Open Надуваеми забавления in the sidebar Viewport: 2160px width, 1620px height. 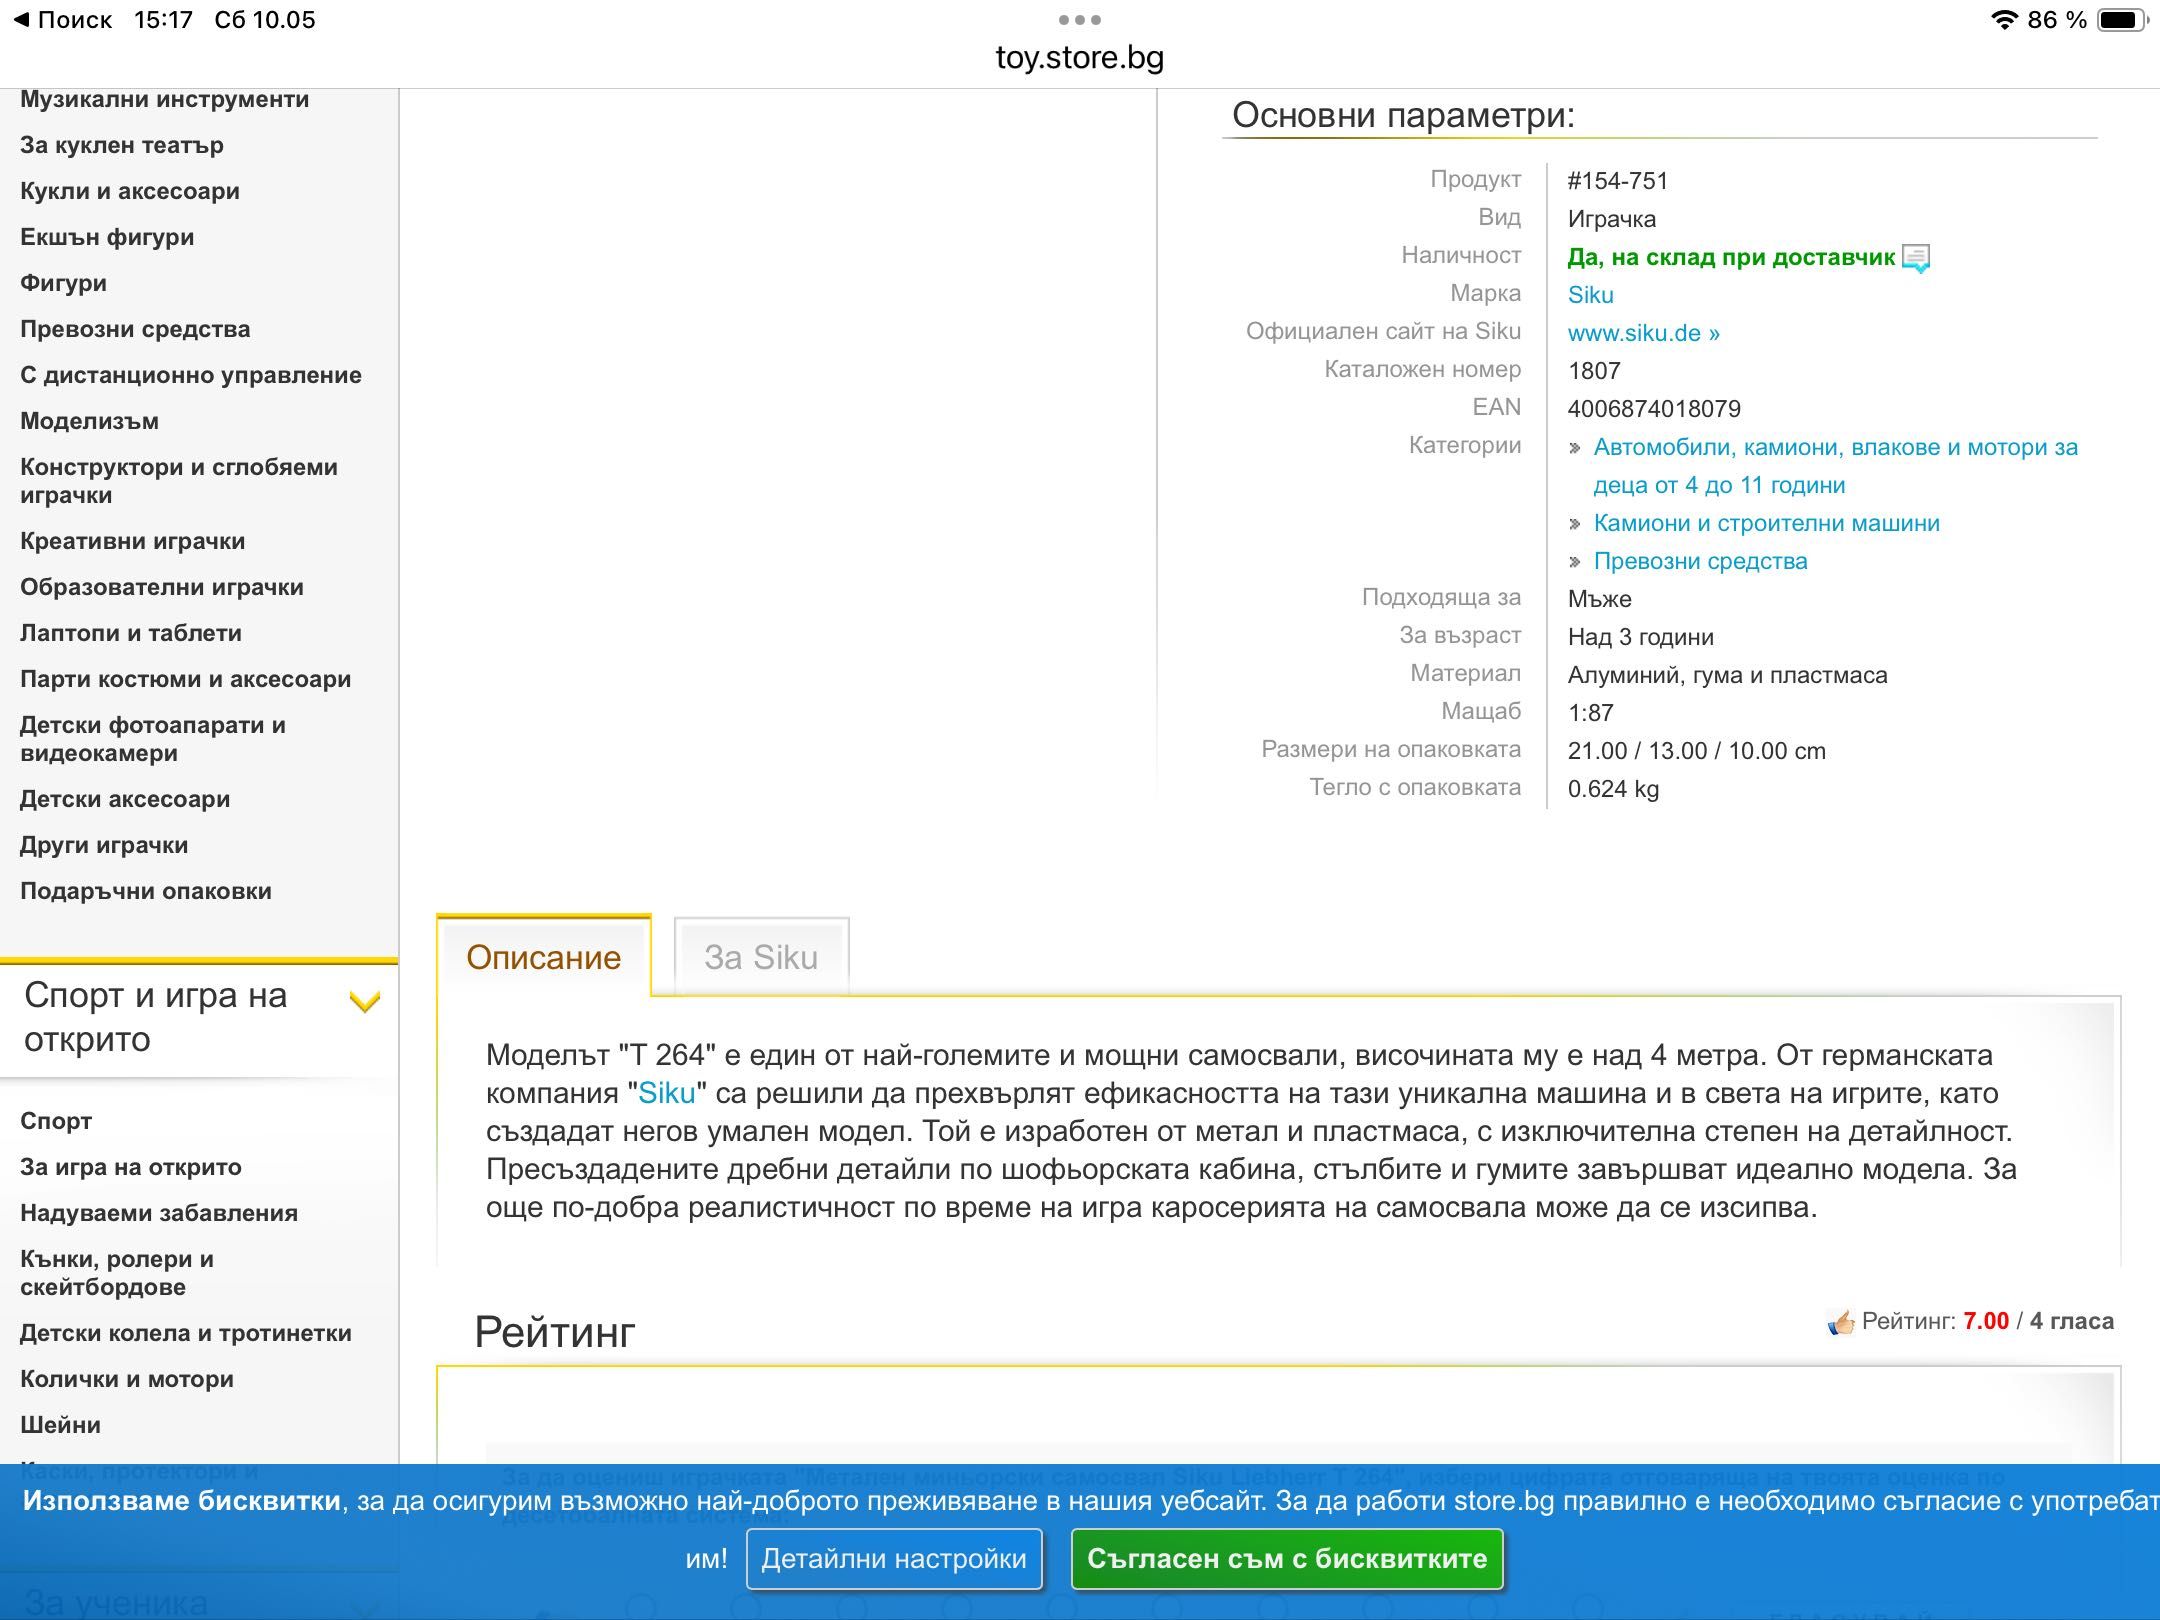[x=159, y=1213]
